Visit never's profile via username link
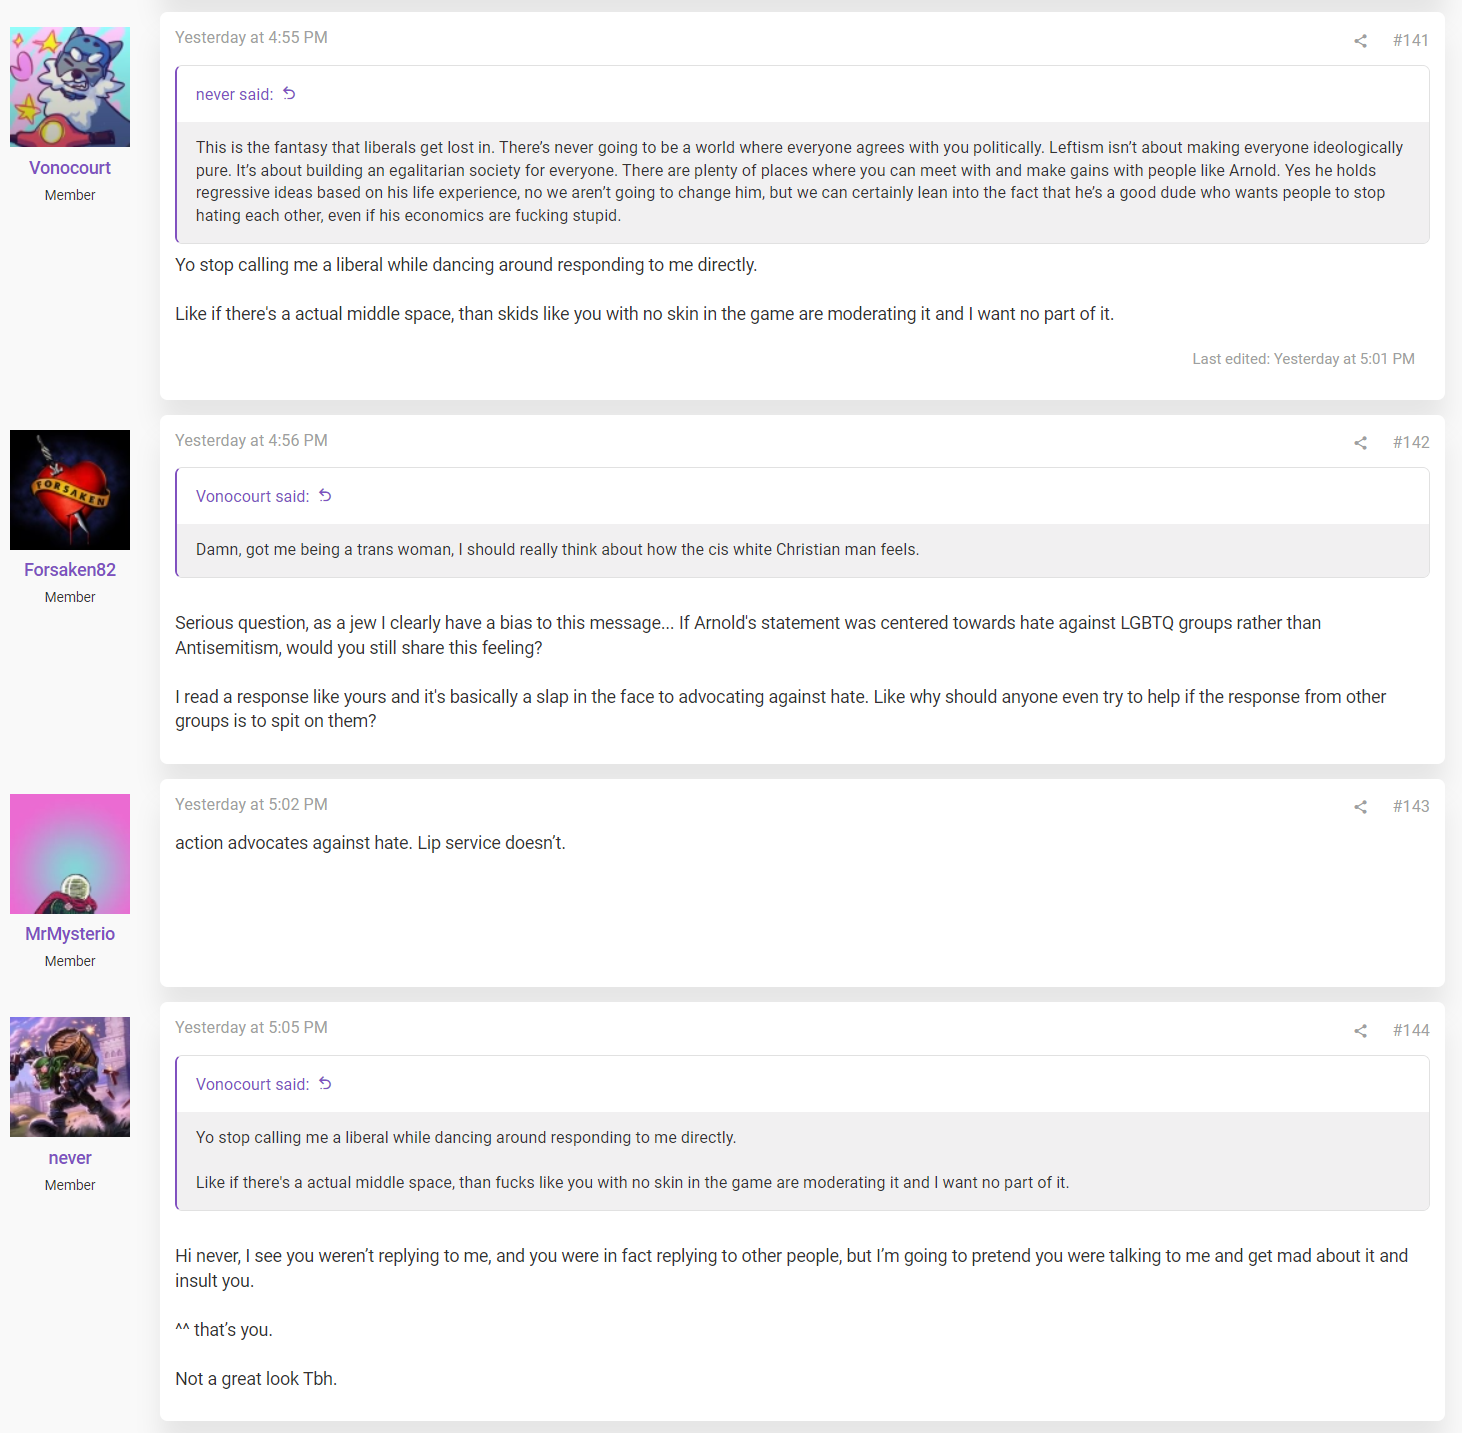The image size is (1462, 1433). point(70,1158)
